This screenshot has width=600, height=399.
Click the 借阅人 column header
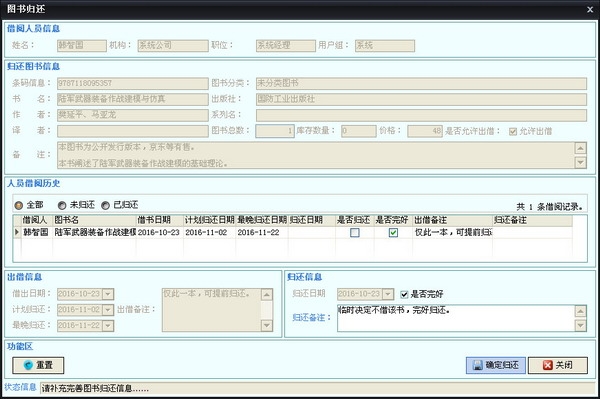[x=37, y=220]
